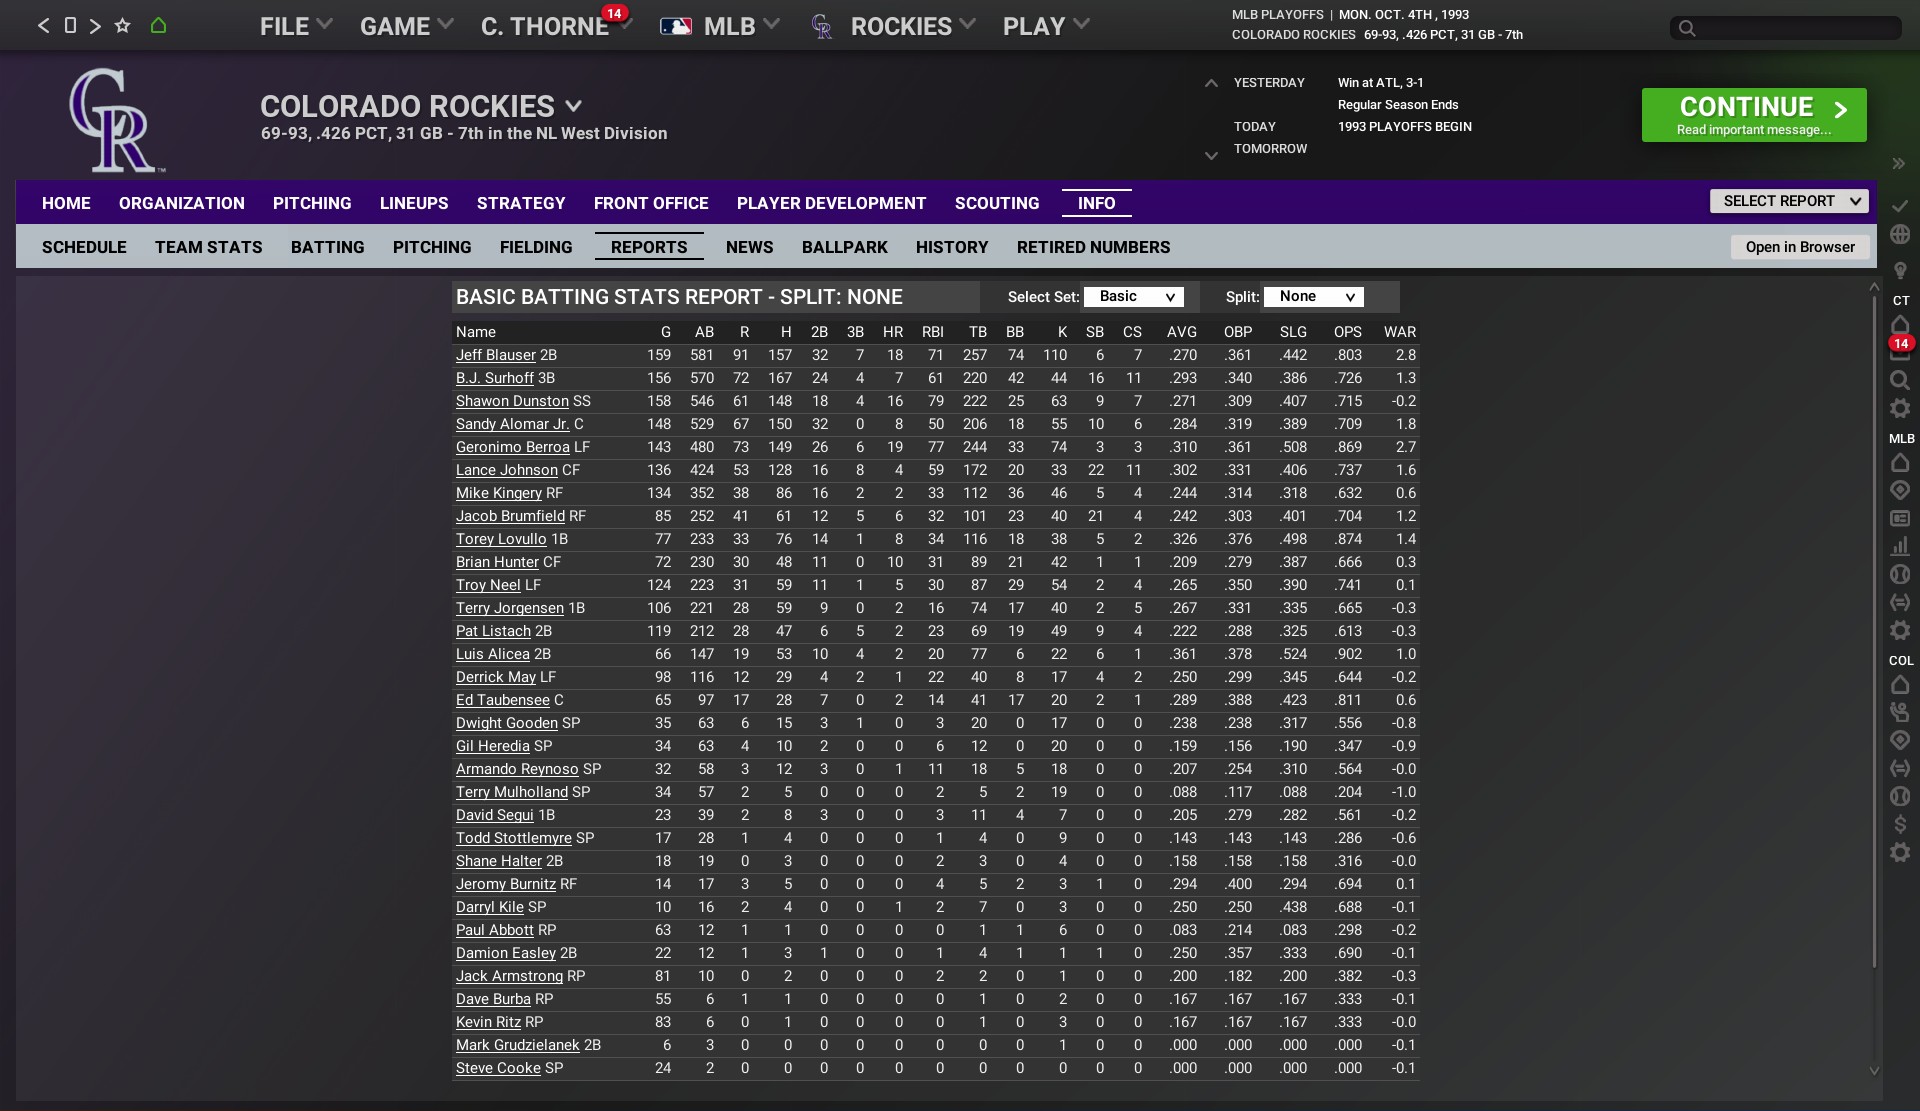Open the BALLPARK sub-tab
This screenshot has height=1111, width=1920.
point(845,247)
